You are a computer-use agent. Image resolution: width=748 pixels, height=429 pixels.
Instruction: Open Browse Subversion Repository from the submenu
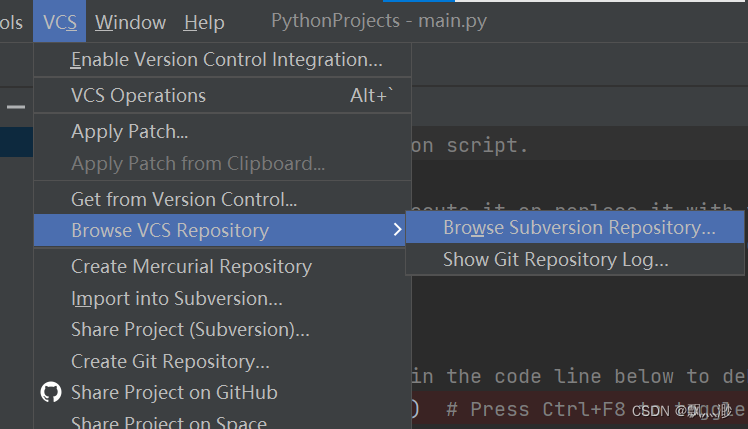pos(579,228)
